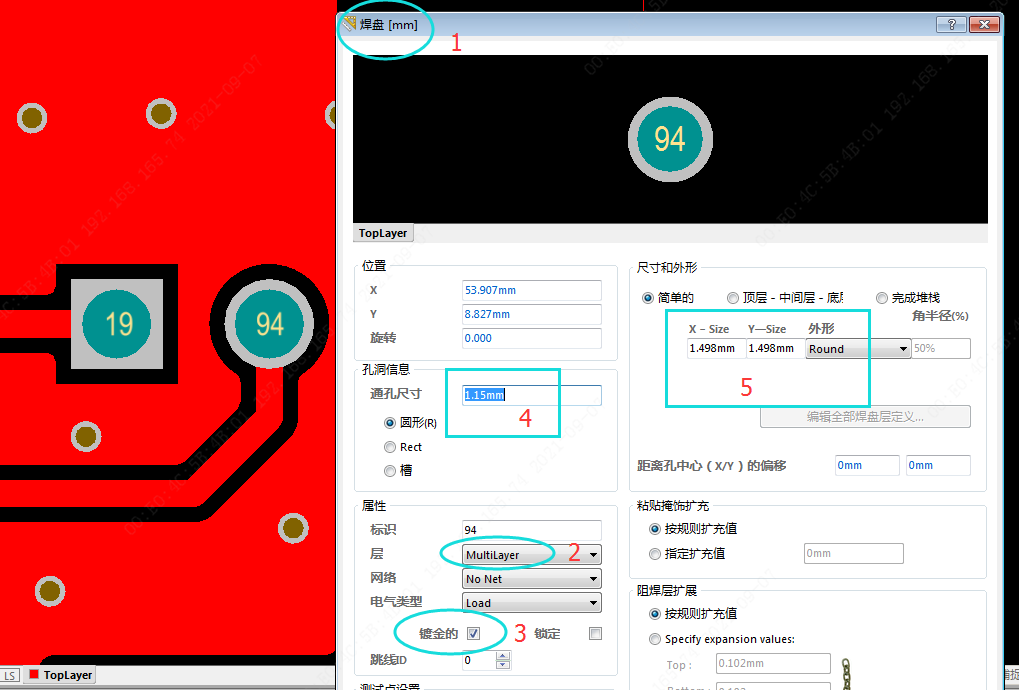This screenshot has height=690, width=1019.
Task: Click pad 94 in the black preview
Action: (x=670, y=139)
